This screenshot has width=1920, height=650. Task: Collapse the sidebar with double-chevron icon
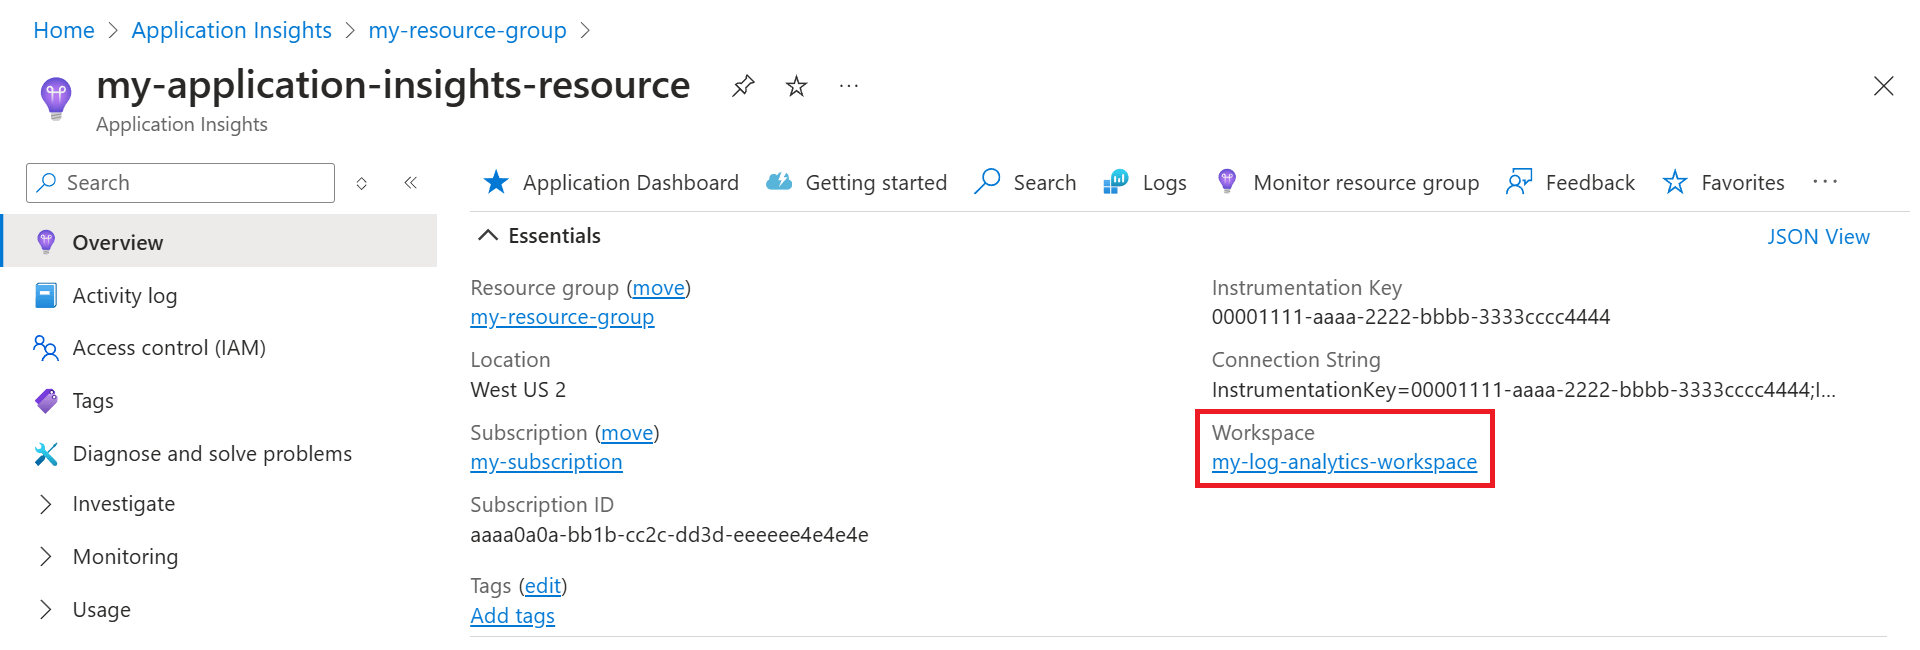(410, 183)
